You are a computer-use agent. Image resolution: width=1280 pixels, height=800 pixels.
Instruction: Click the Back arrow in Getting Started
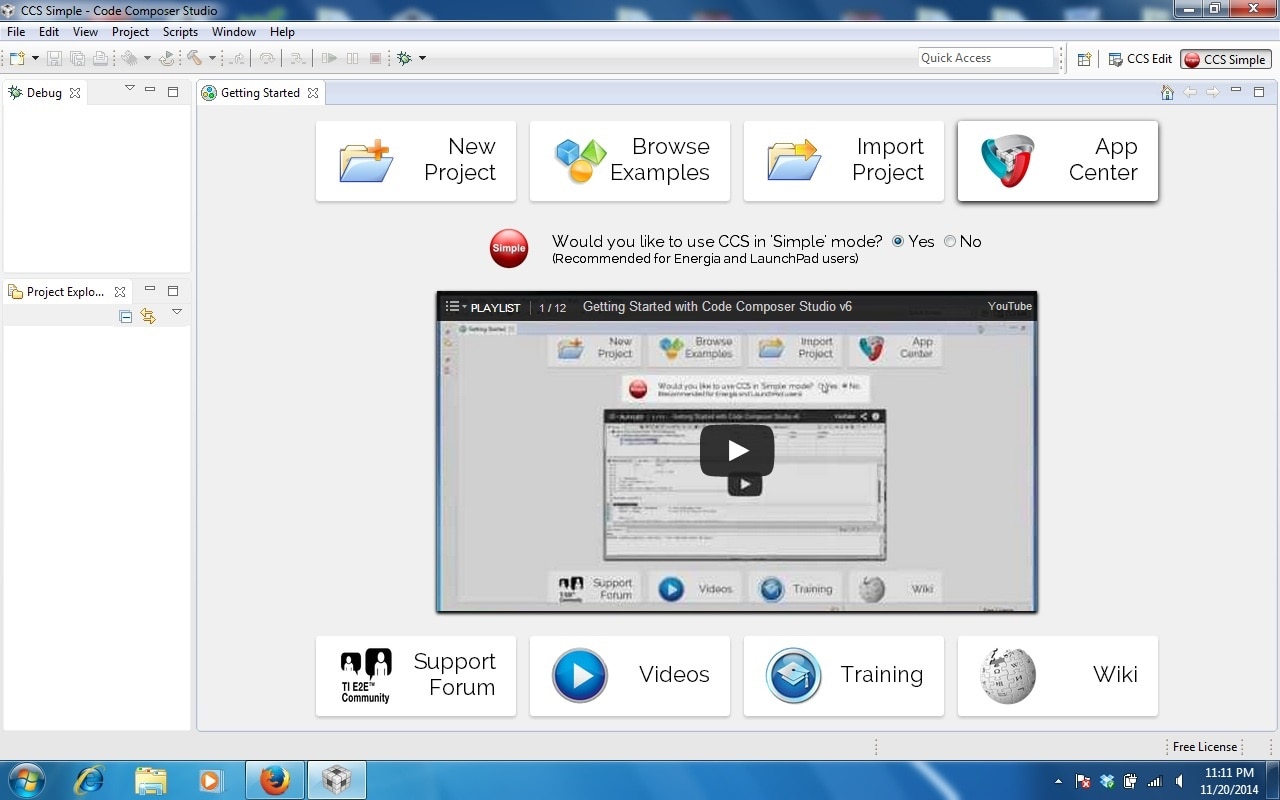point(1190,93)
